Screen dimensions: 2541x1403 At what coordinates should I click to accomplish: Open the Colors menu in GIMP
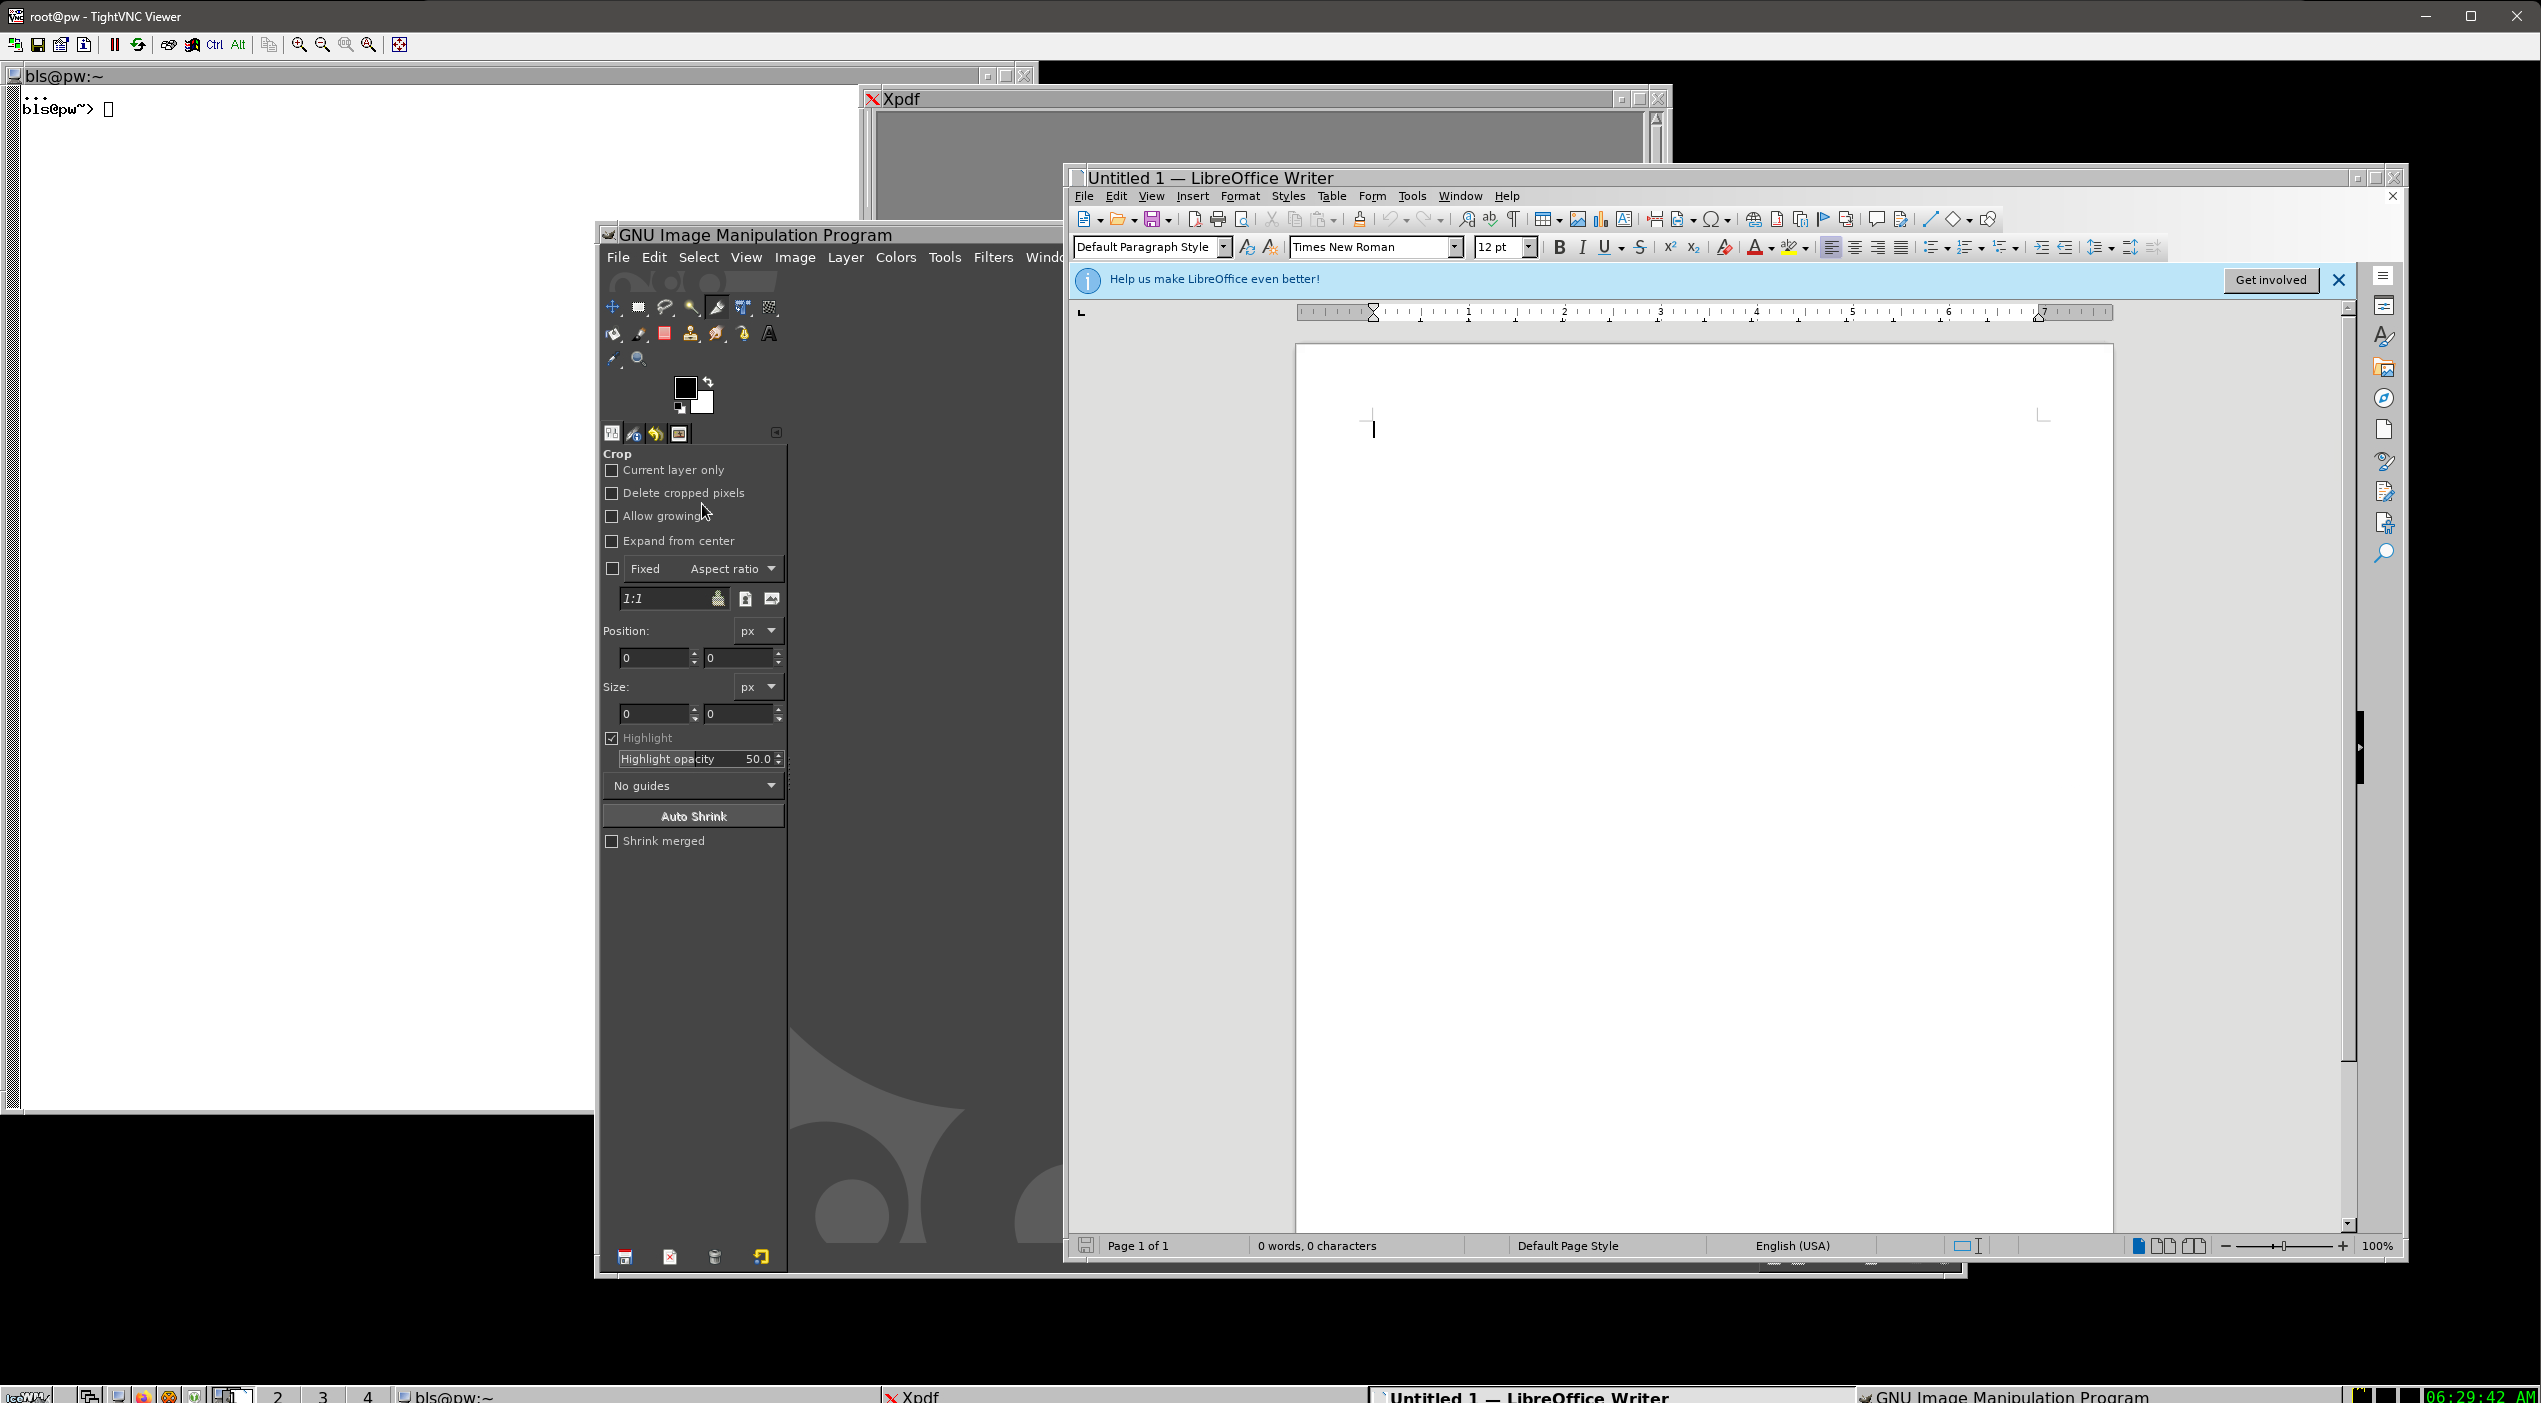click(896, 257)
